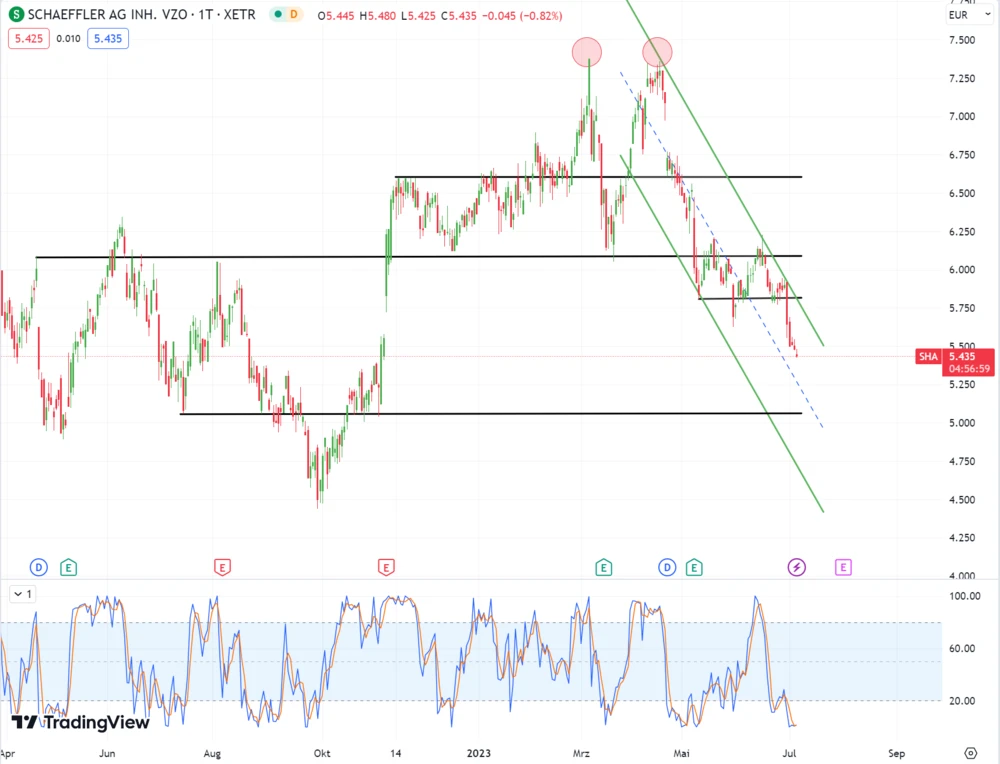The width and height of the screenshot is (1000, 764).
Task: Click the 6.500 price axis label
Action: click(962, 193)
